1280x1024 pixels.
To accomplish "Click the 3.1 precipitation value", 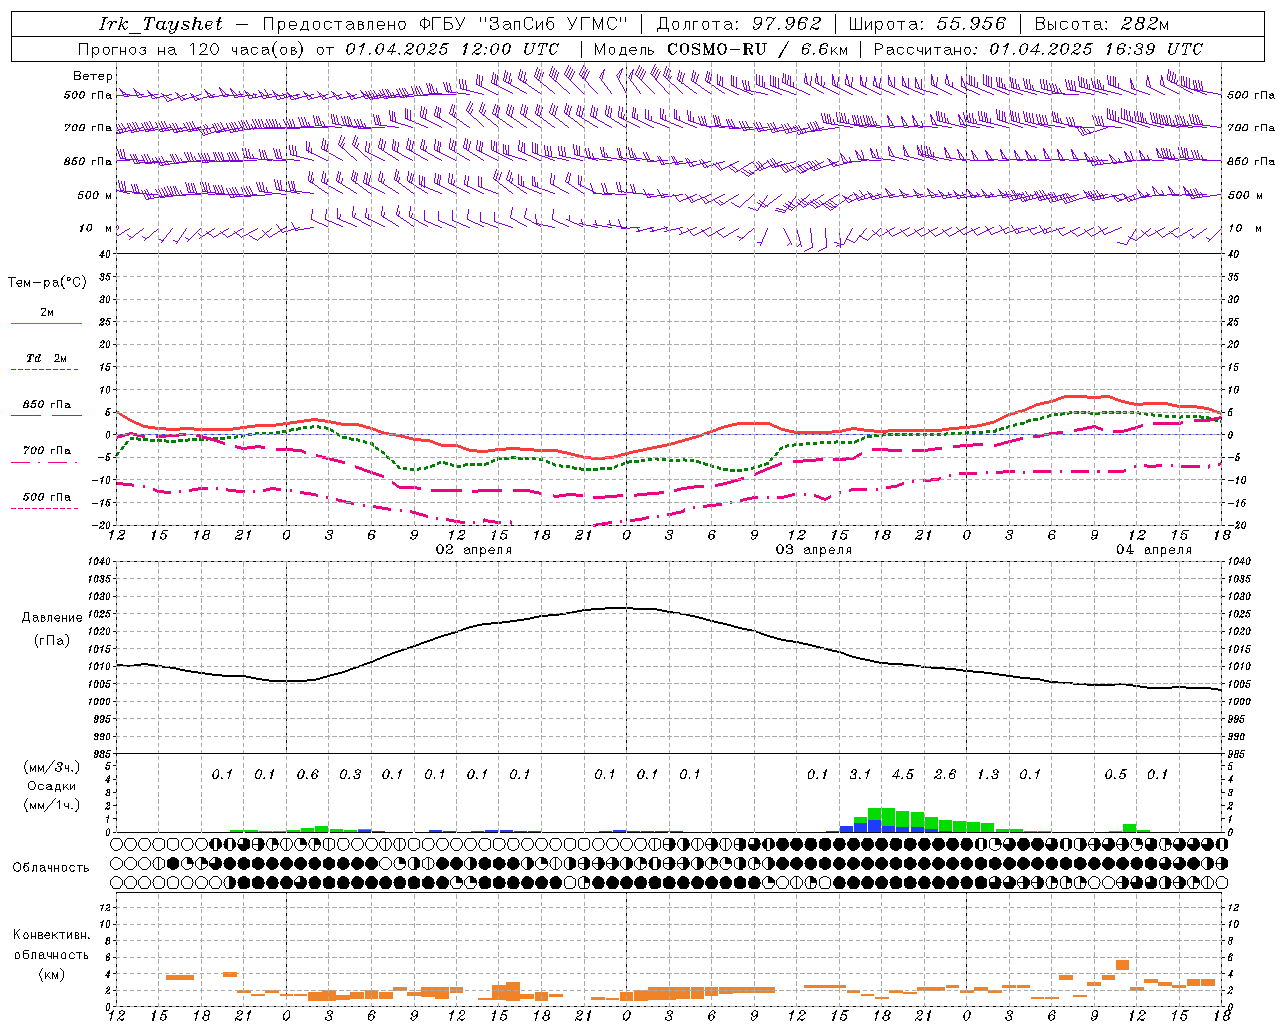I will (860, 775).
